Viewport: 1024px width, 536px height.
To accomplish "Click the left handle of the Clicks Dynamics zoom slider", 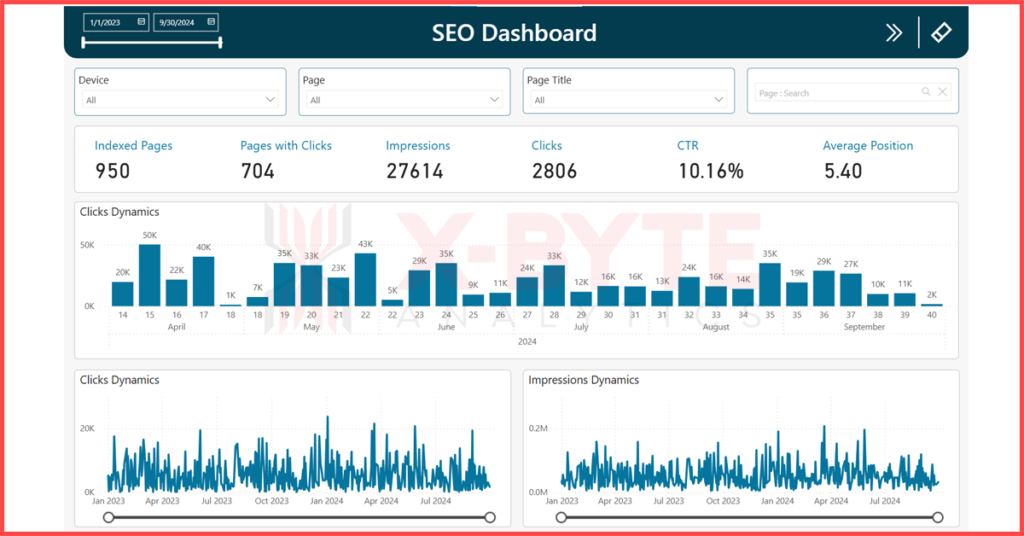I will point(108,517).
